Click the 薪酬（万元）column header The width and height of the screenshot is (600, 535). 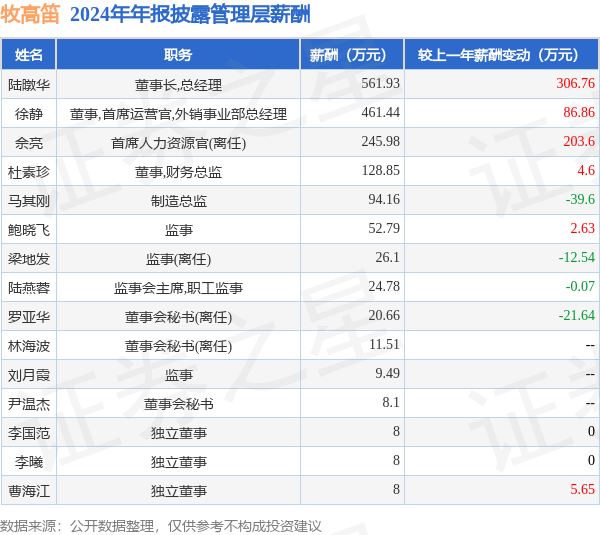(x=352, y=55)
